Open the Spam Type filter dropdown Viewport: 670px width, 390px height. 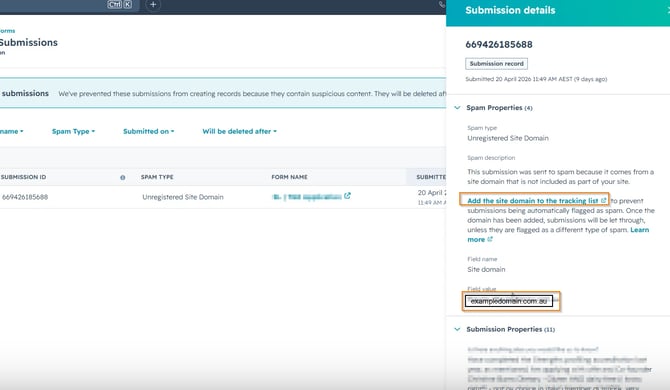click(73, 131)
